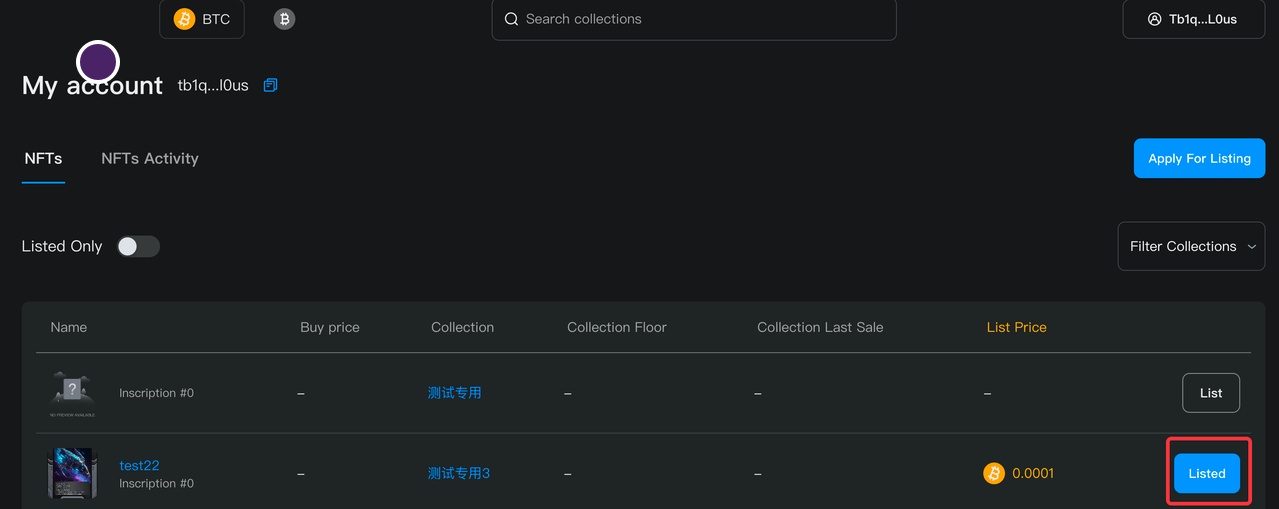The image size is (1279, 509).
Task: Toggle the Listed Only switch
Action: (138, 246)
